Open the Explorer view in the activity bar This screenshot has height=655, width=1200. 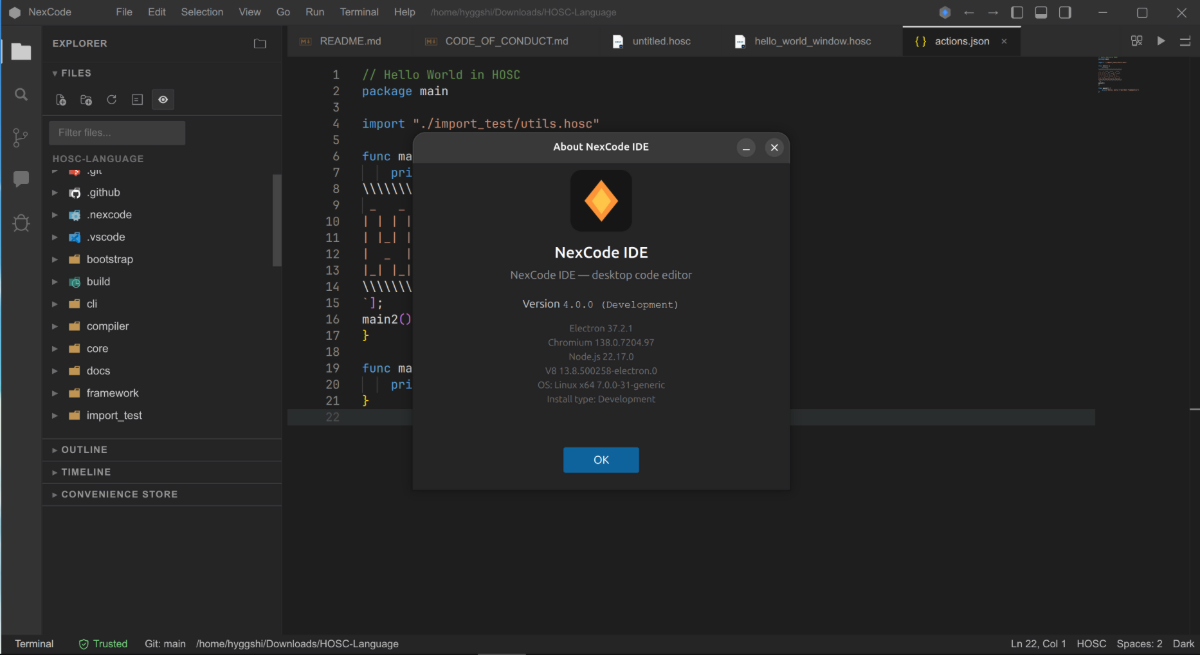[21, 51]
